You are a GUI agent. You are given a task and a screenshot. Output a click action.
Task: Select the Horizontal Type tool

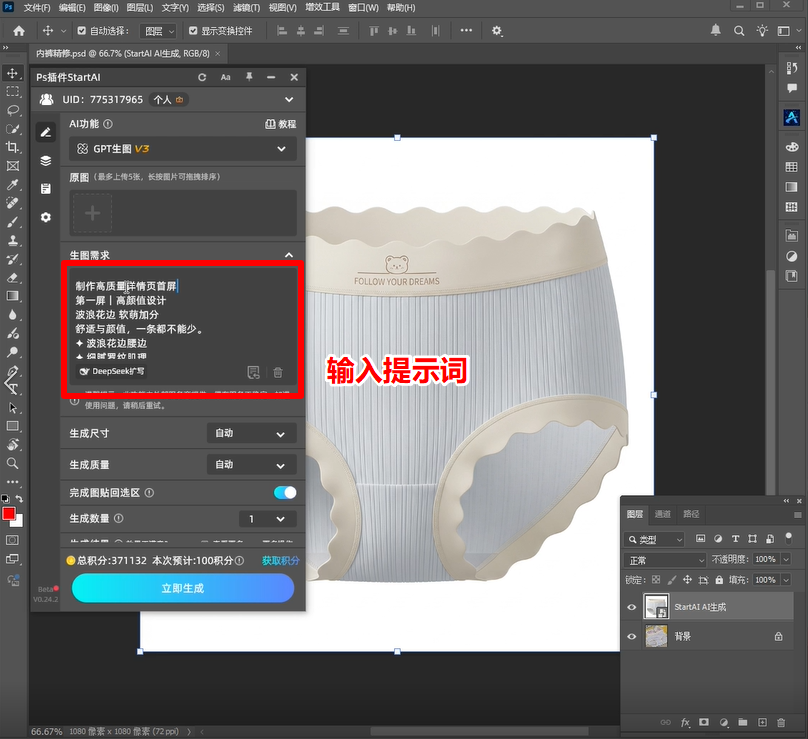12,389
